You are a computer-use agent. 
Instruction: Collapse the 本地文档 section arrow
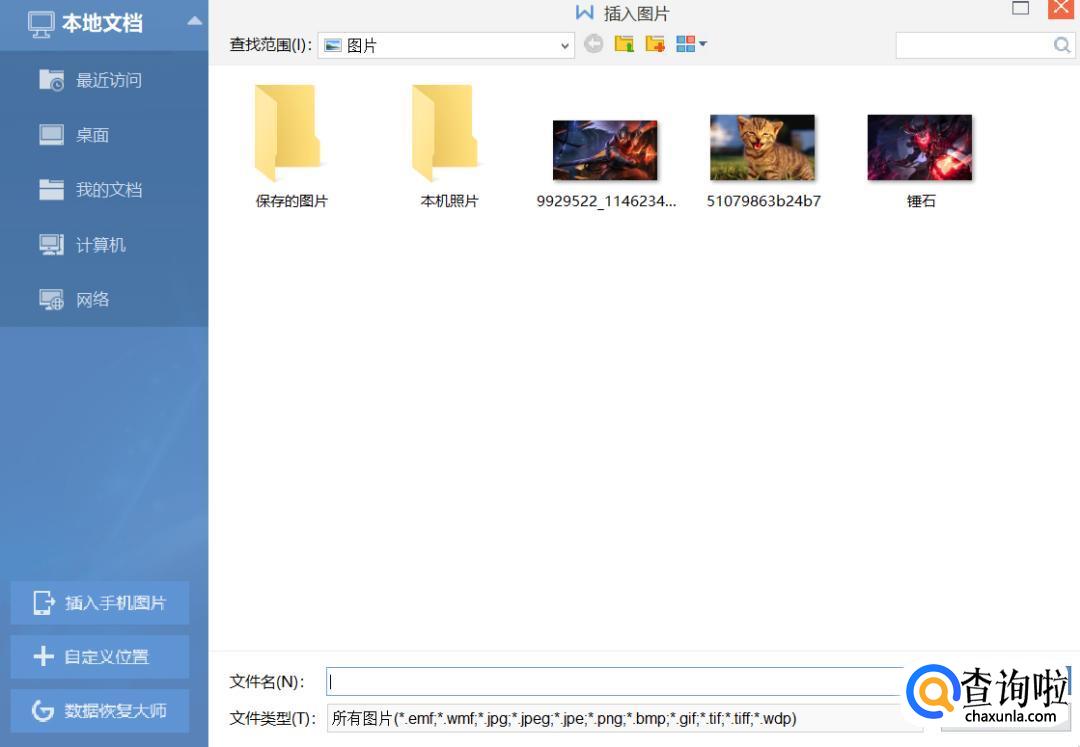(x=195, y=21)
